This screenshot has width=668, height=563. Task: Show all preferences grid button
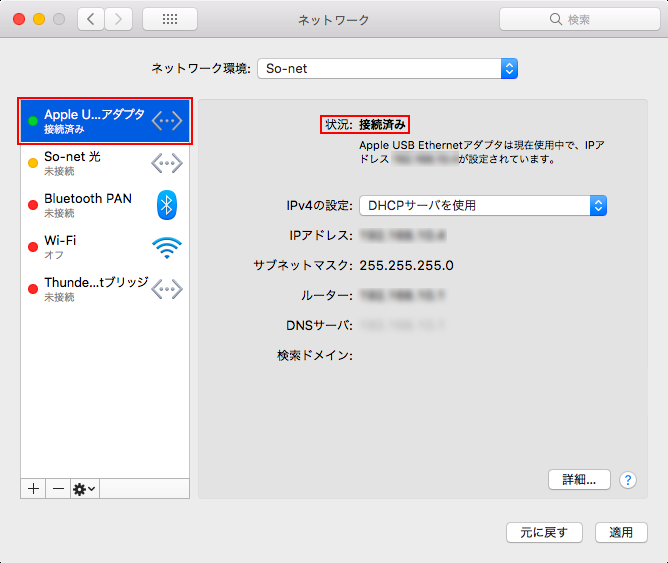coord(169,19)
